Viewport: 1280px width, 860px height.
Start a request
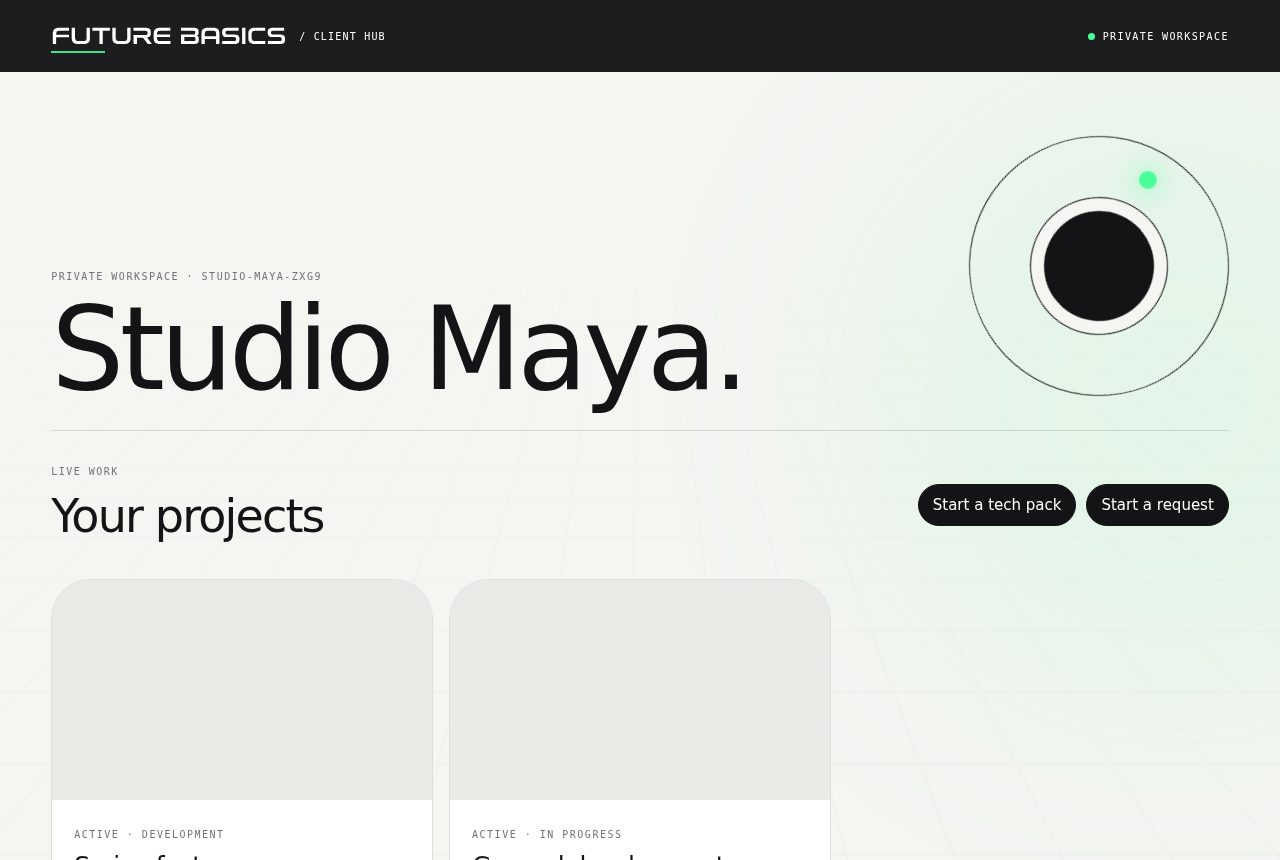(x=1157, y=505)
